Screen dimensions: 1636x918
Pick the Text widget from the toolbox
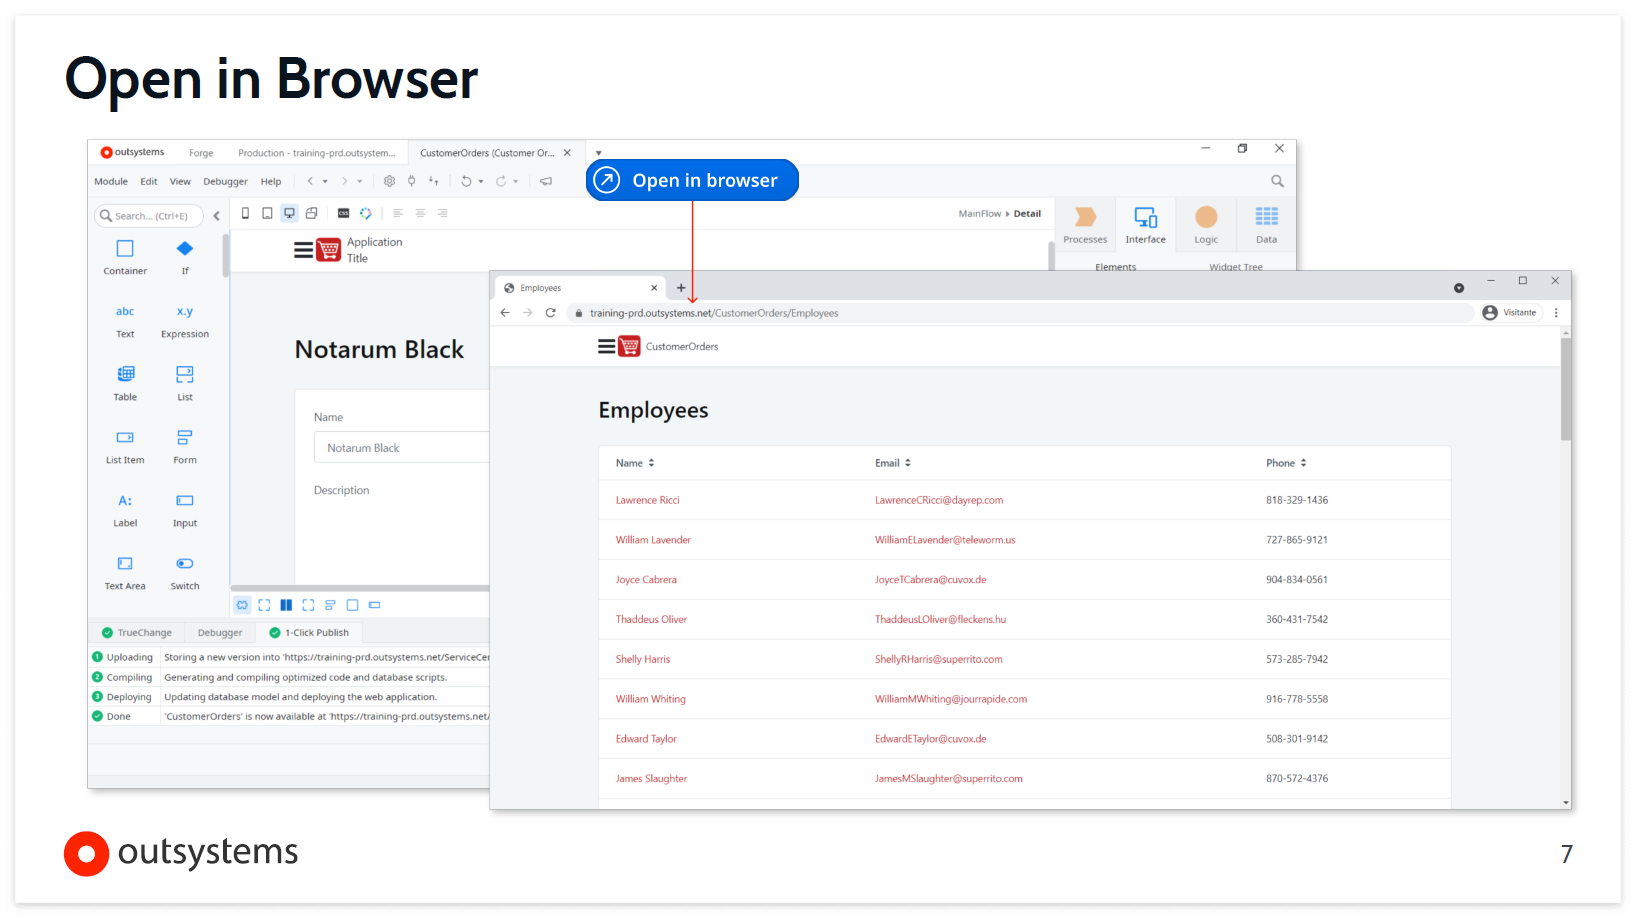pos(125,321)
